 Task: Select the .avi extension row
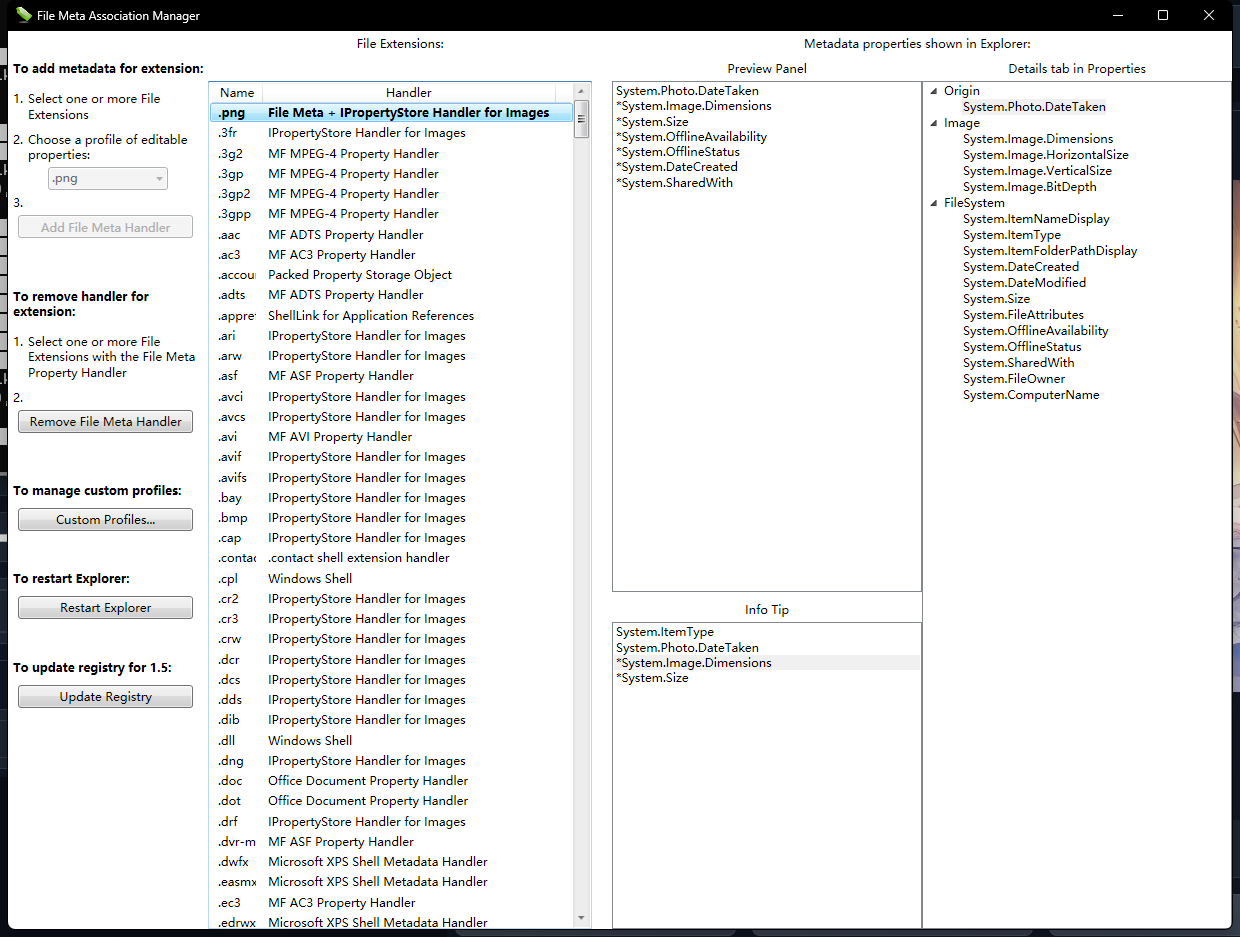[x=393, y=437]
